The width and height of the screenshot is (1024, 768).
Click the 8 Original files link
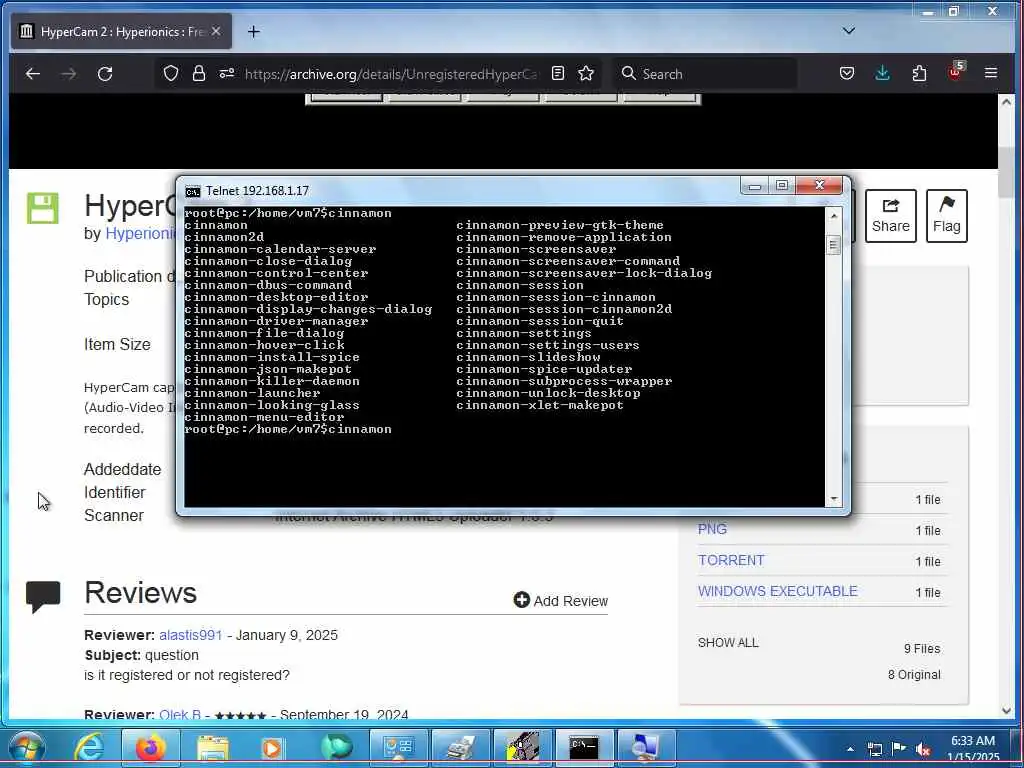click(x=914, y=675)
